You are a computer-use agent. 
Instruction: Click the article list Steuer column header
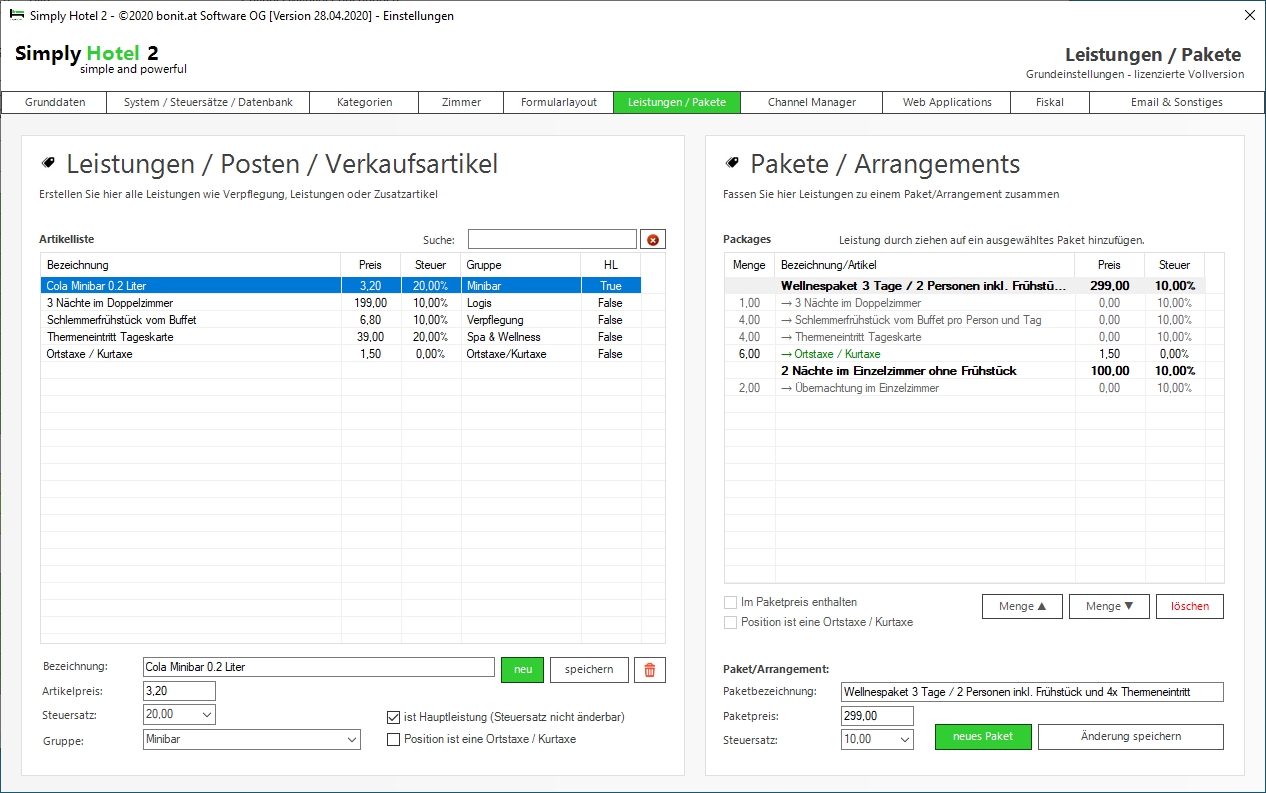431,265
